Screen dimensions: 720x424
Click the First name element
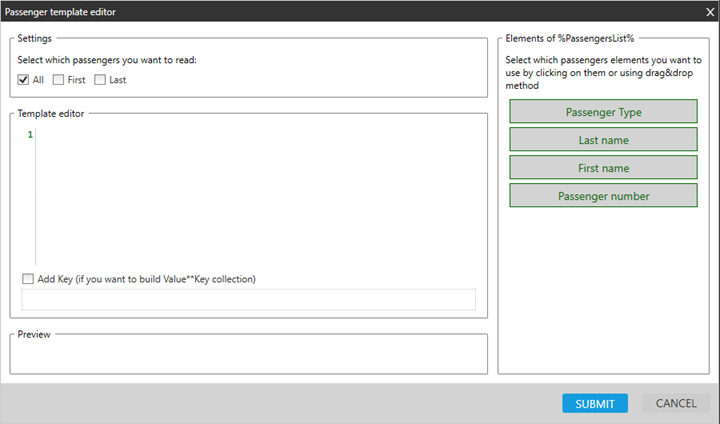coord(603,168)
